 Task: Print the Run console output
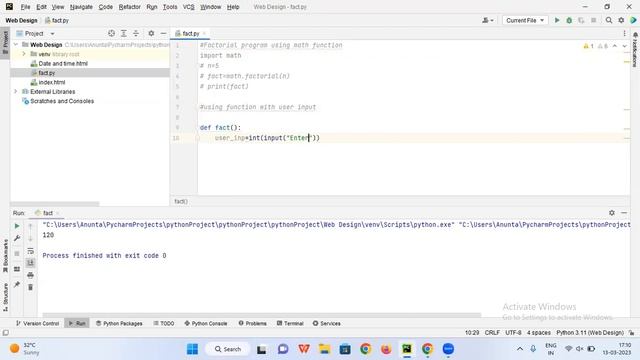pos(30,276)
